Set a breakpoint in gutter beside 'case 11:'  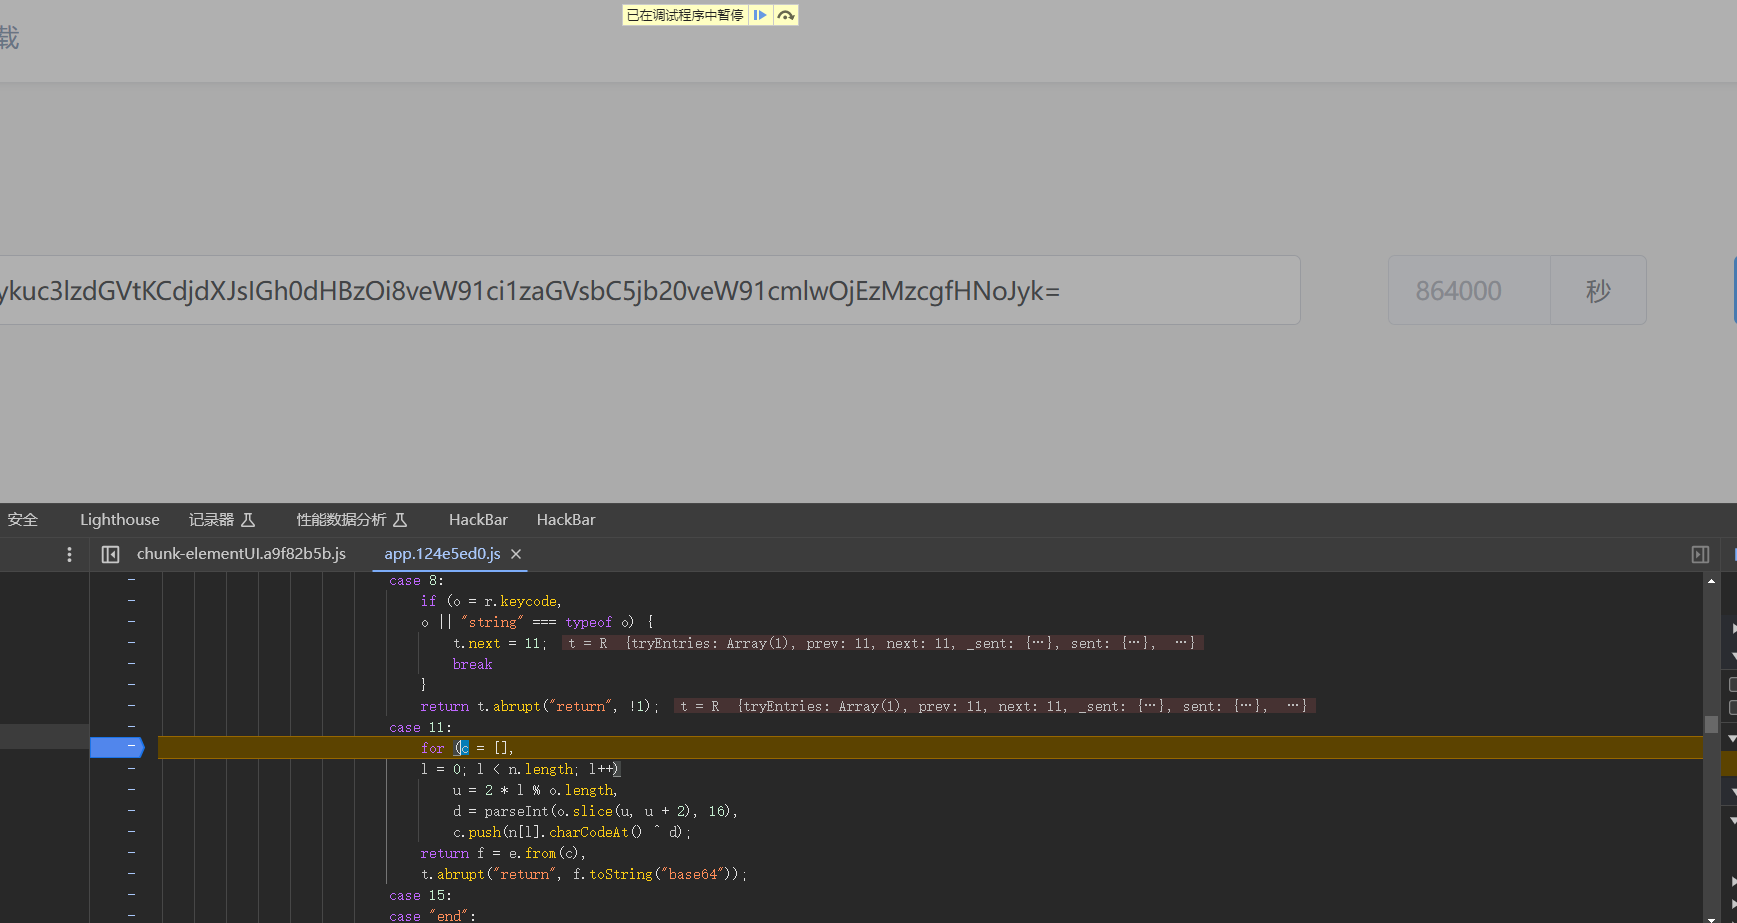click(131, 726)
